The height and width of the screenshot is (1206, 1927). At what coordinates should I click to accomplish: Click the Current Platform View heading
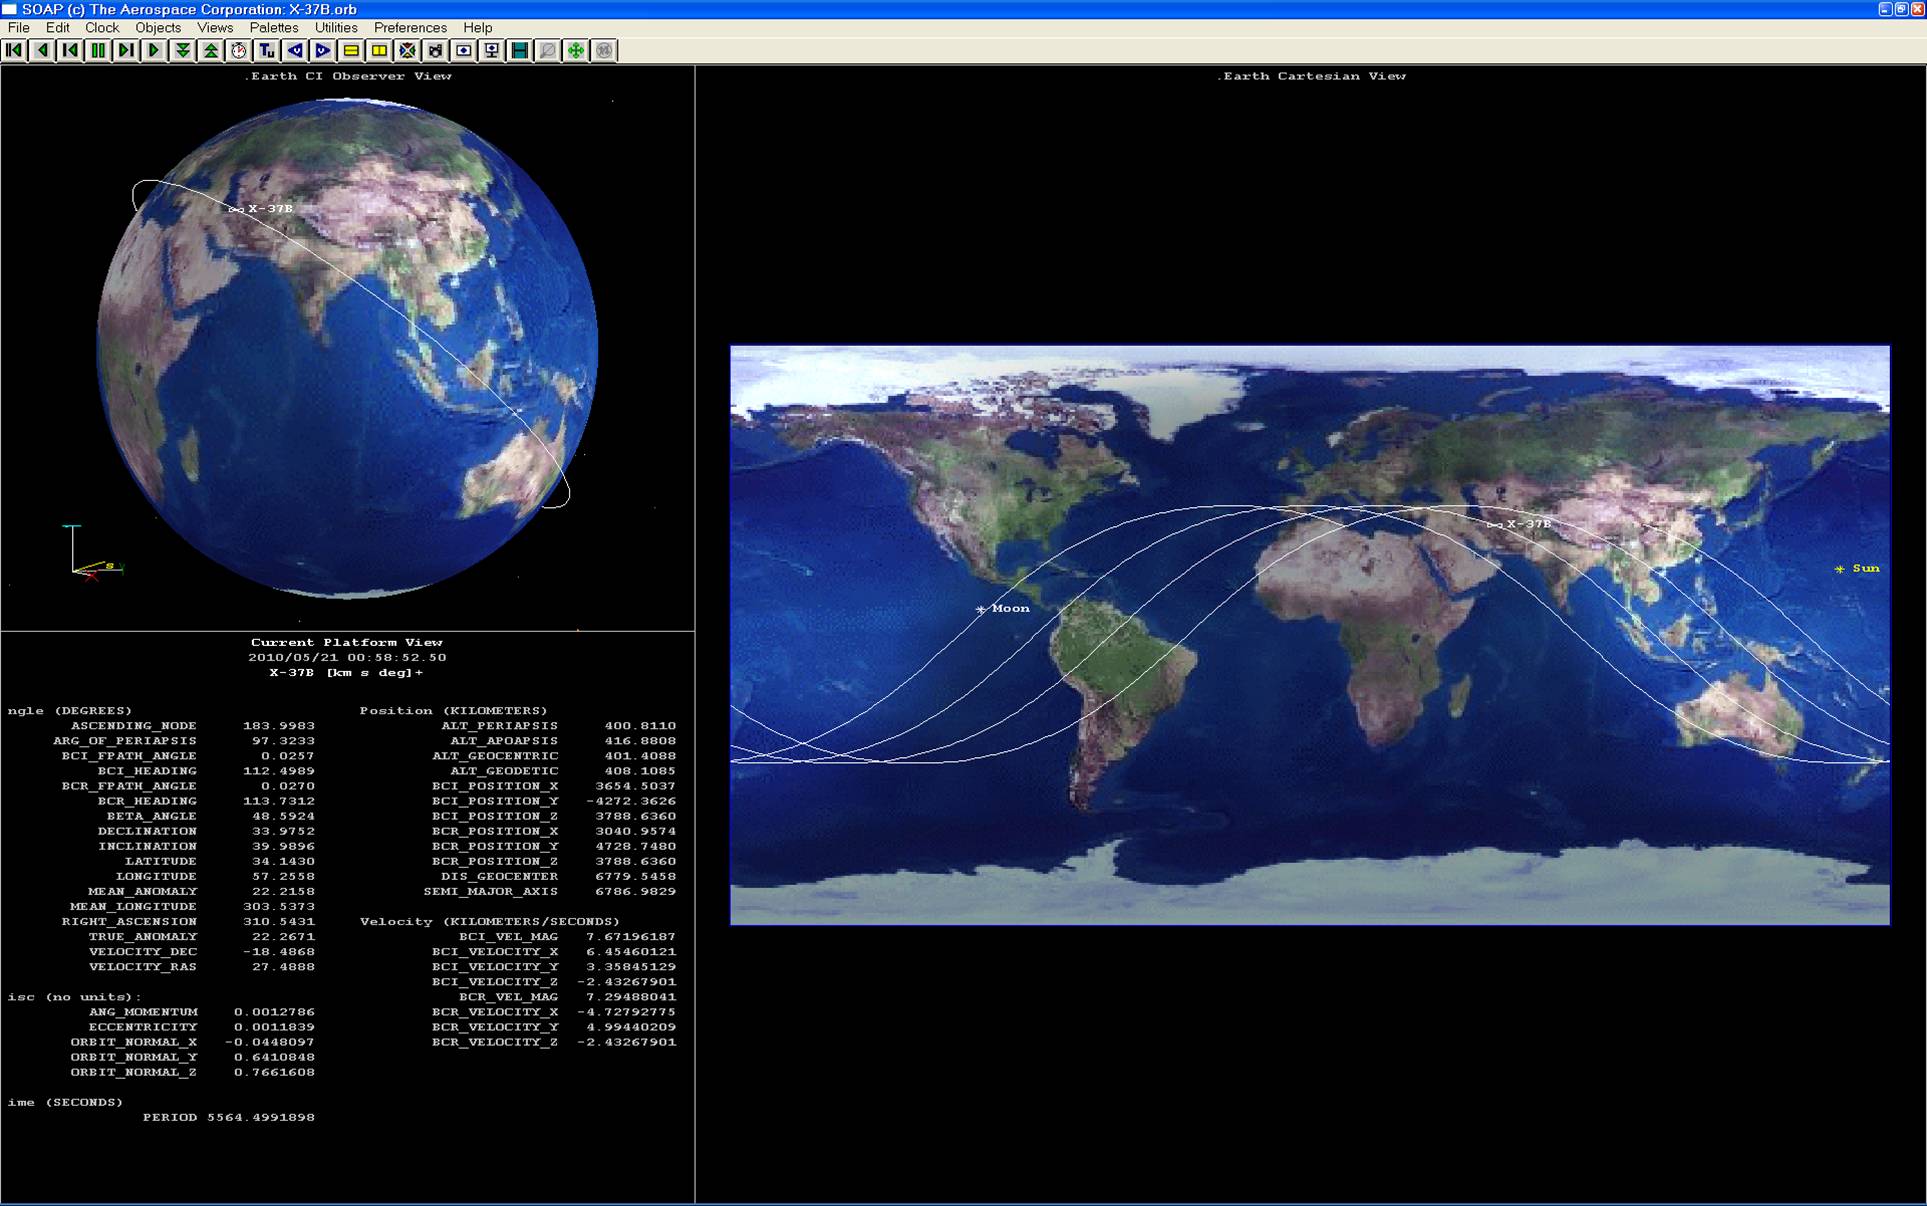tap(347, 643)
